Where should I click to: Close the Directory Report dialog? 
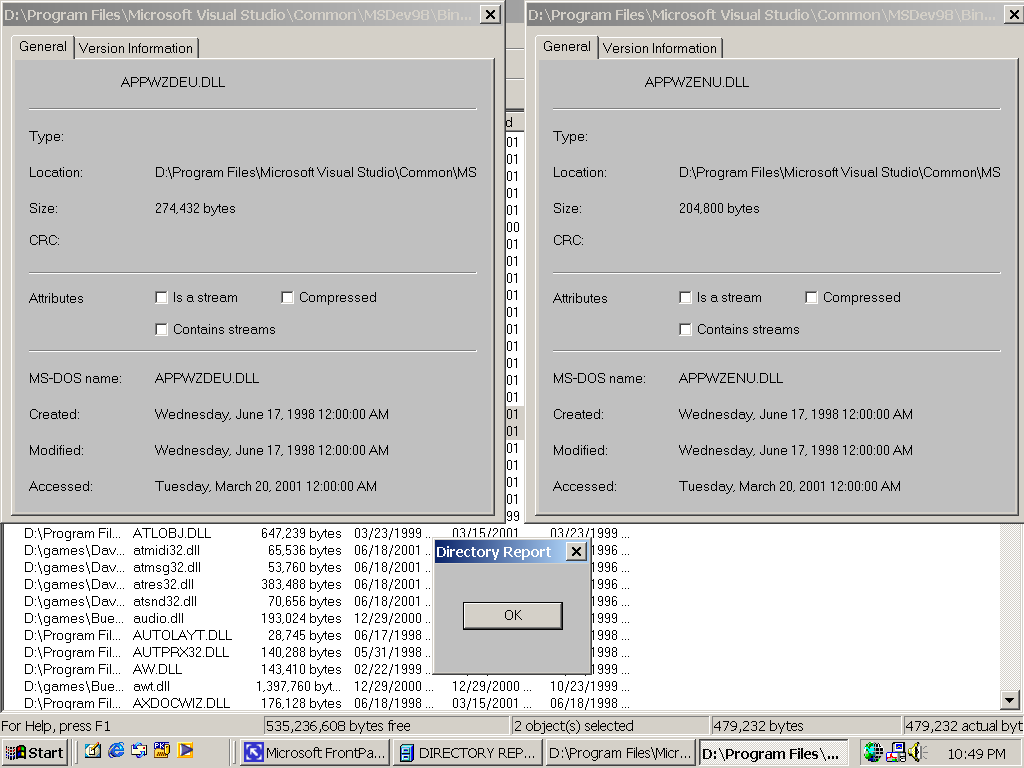[576, 552]
